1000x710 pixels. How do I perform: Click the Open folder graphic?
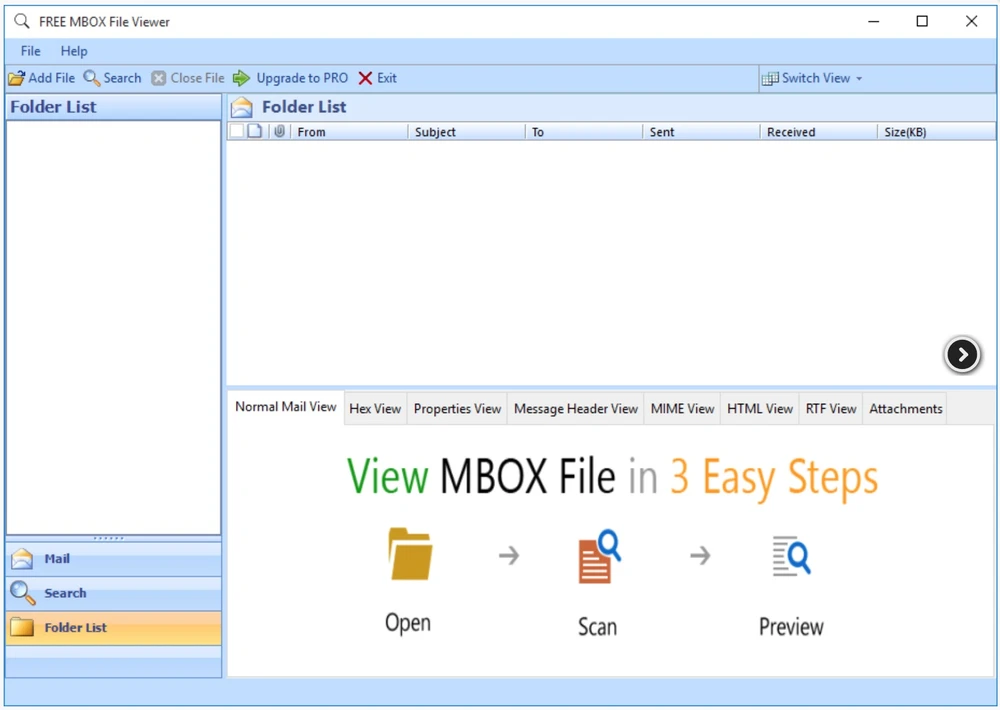click(411, 554)
